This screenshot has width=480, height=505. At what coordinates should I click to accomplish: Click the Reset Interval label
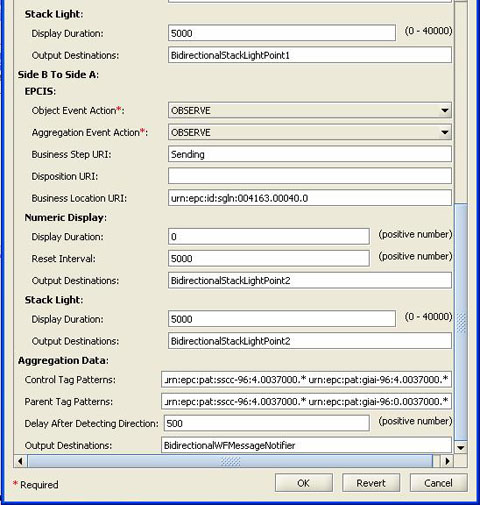click(64, 259)
